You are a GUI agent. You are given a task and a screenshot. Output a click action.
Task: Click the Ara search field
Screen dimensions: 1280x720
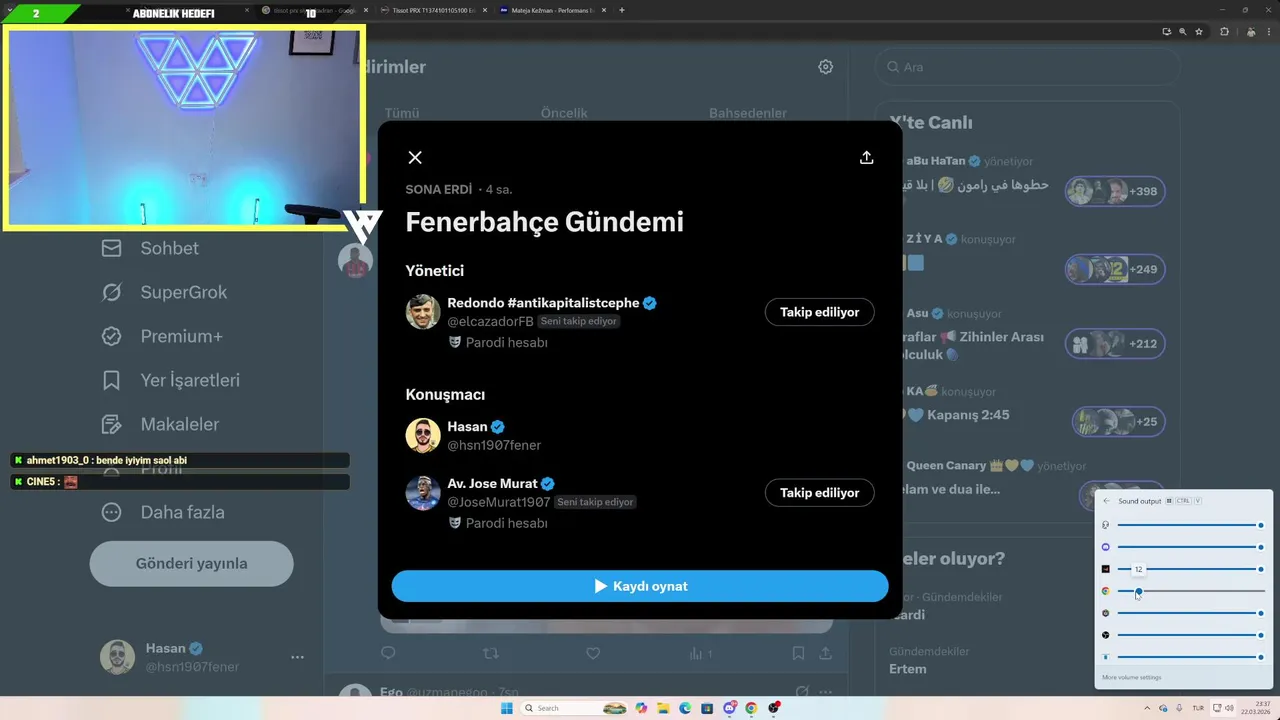point(1027,67)
